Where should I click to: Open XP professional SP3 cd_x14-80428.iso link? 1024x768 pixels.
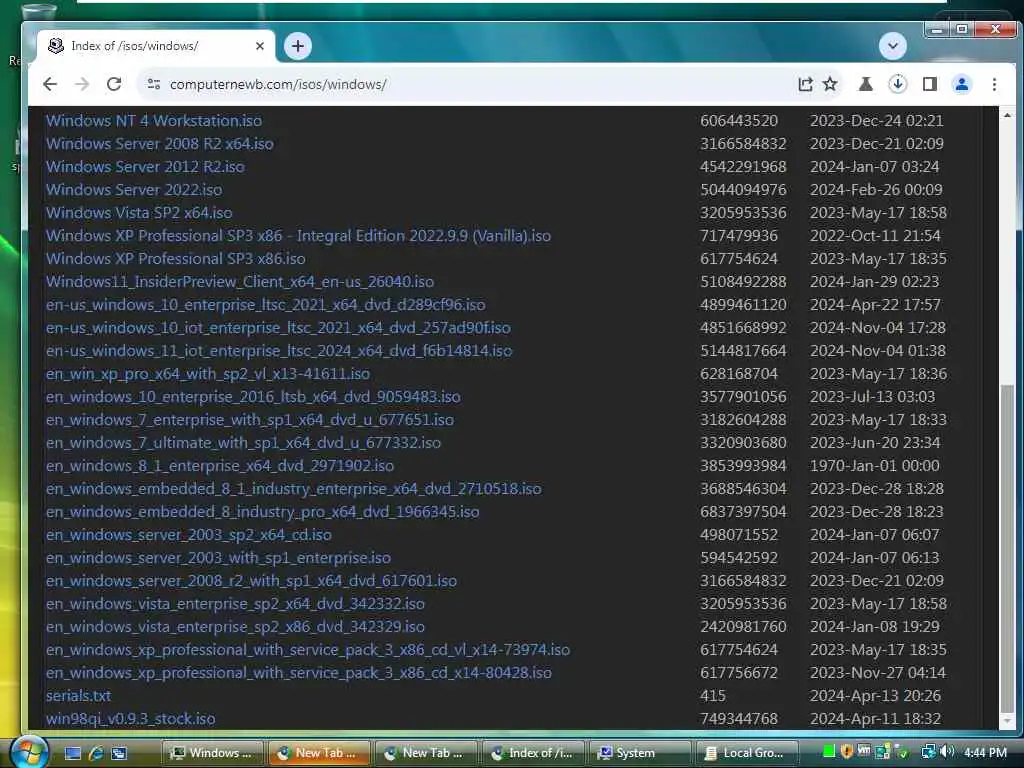(298, 673)
